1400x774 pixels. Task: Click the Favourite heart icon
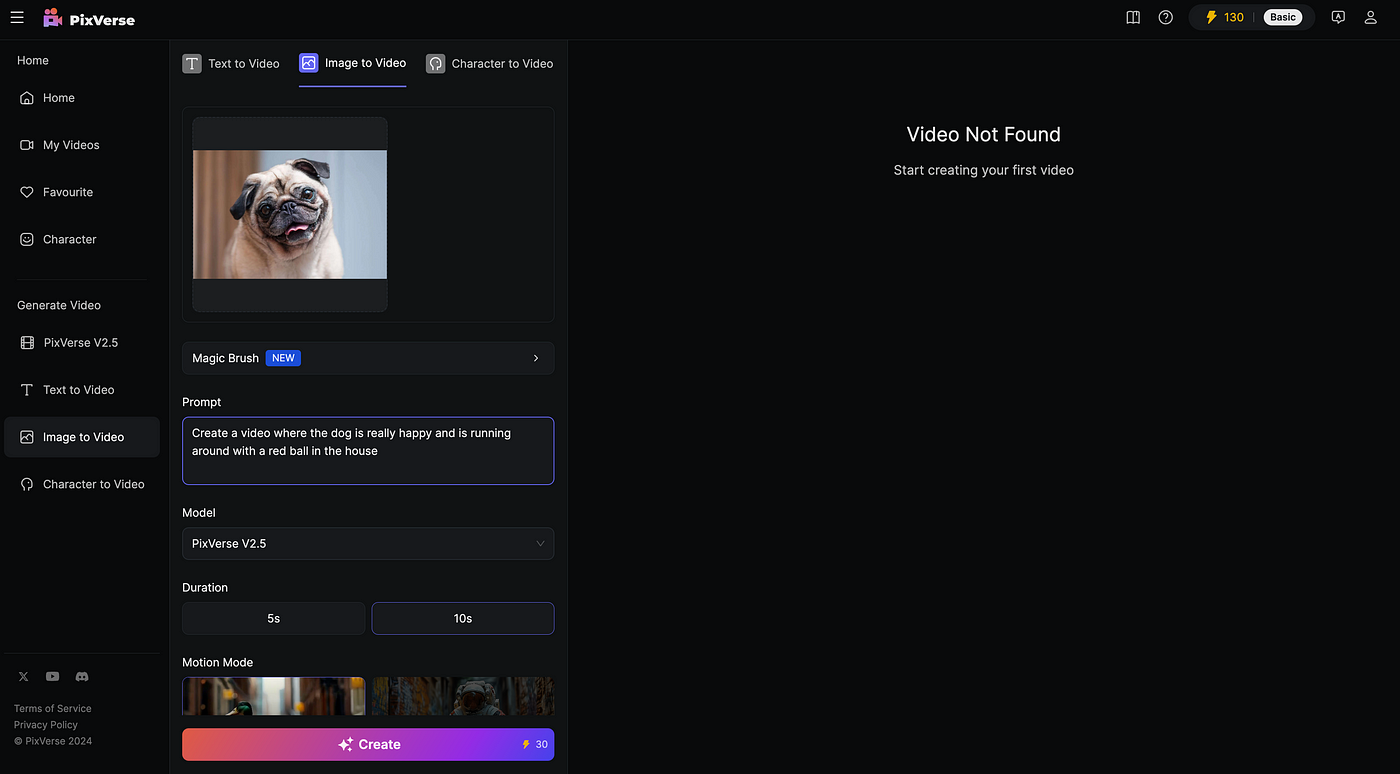point(27,192)
